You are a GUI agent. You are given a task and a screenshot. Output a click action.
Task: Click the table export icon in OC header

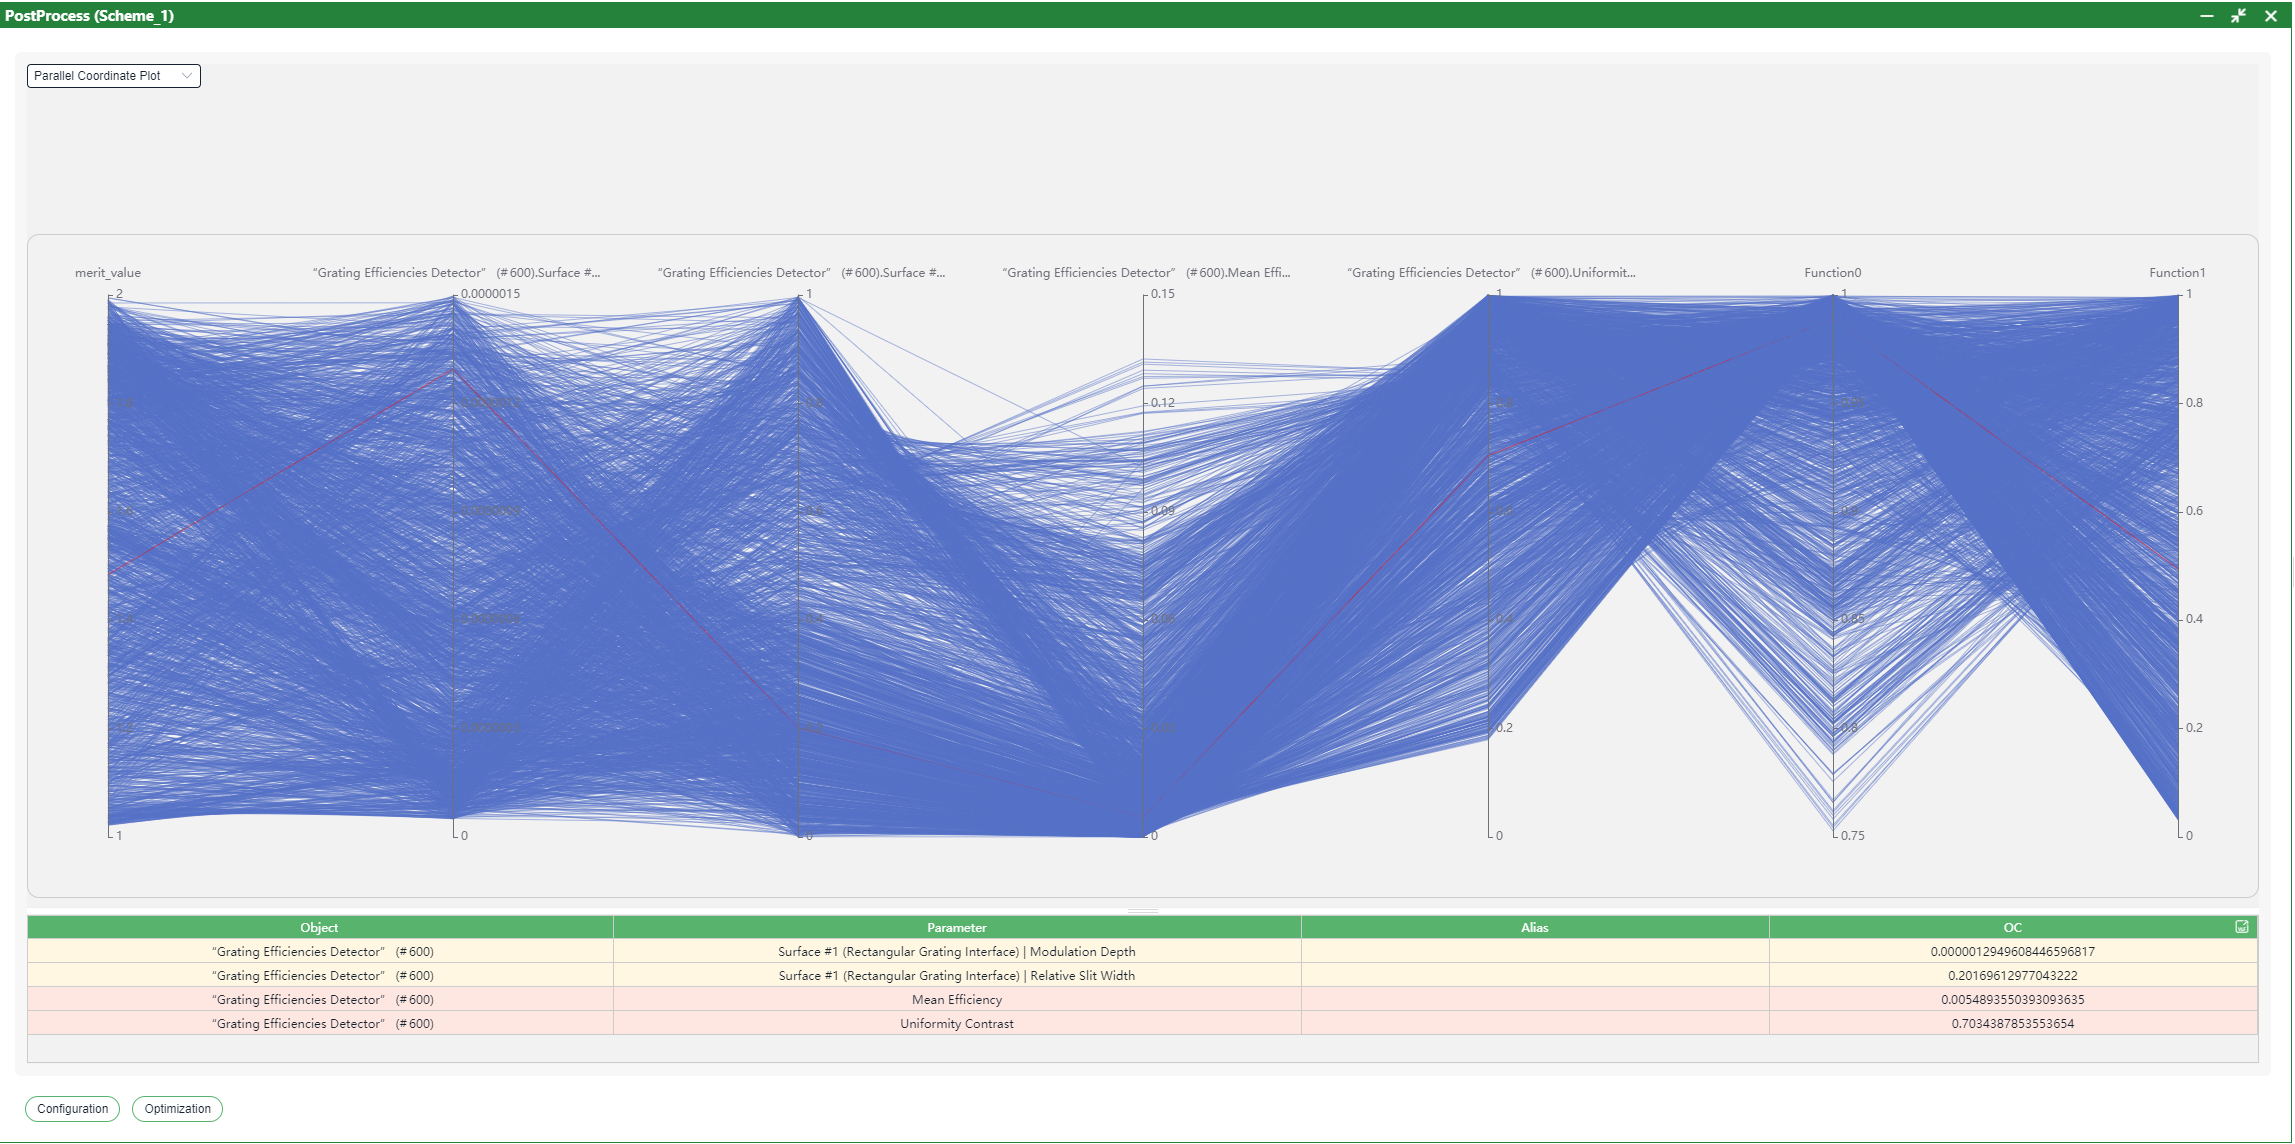coord(2241,927)
